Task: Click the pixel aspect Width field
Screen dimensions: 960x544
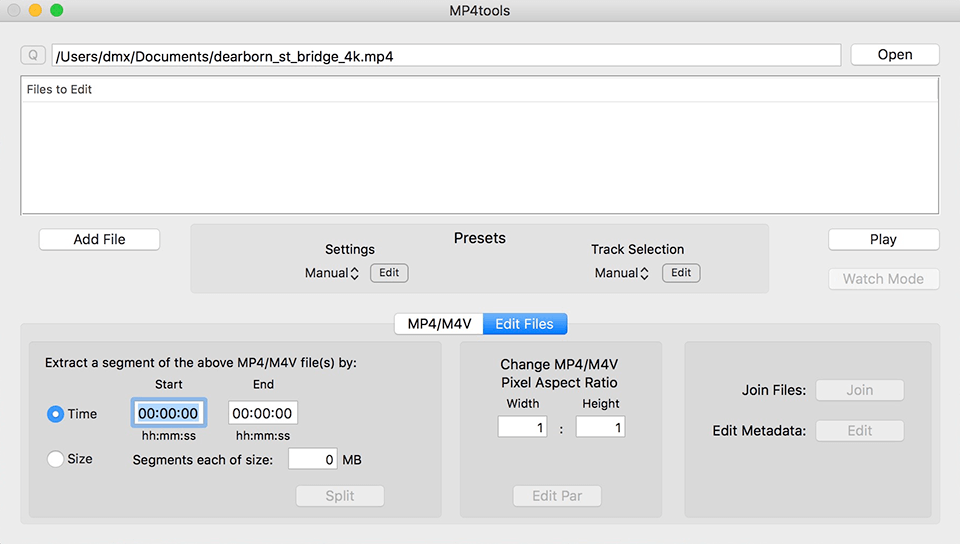Action: pyautogui.click(x=522, y=427)
